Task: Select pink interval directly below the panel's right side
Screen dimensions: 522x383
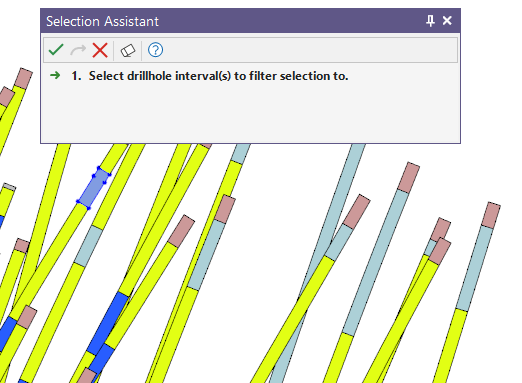Action: pyautogui.click(x=409, y=177)
